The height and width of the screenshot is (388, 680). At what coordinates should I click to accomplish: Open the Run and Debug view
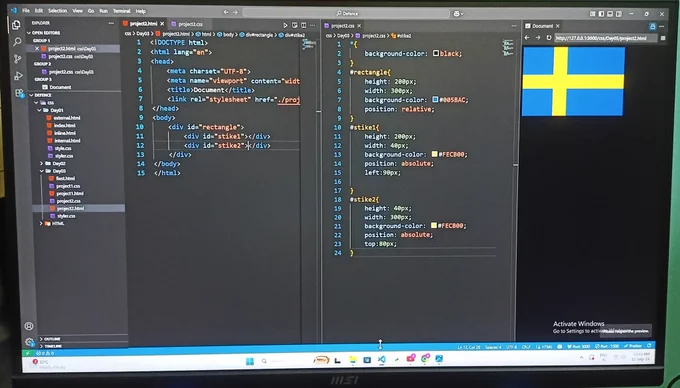coord(19,76)
